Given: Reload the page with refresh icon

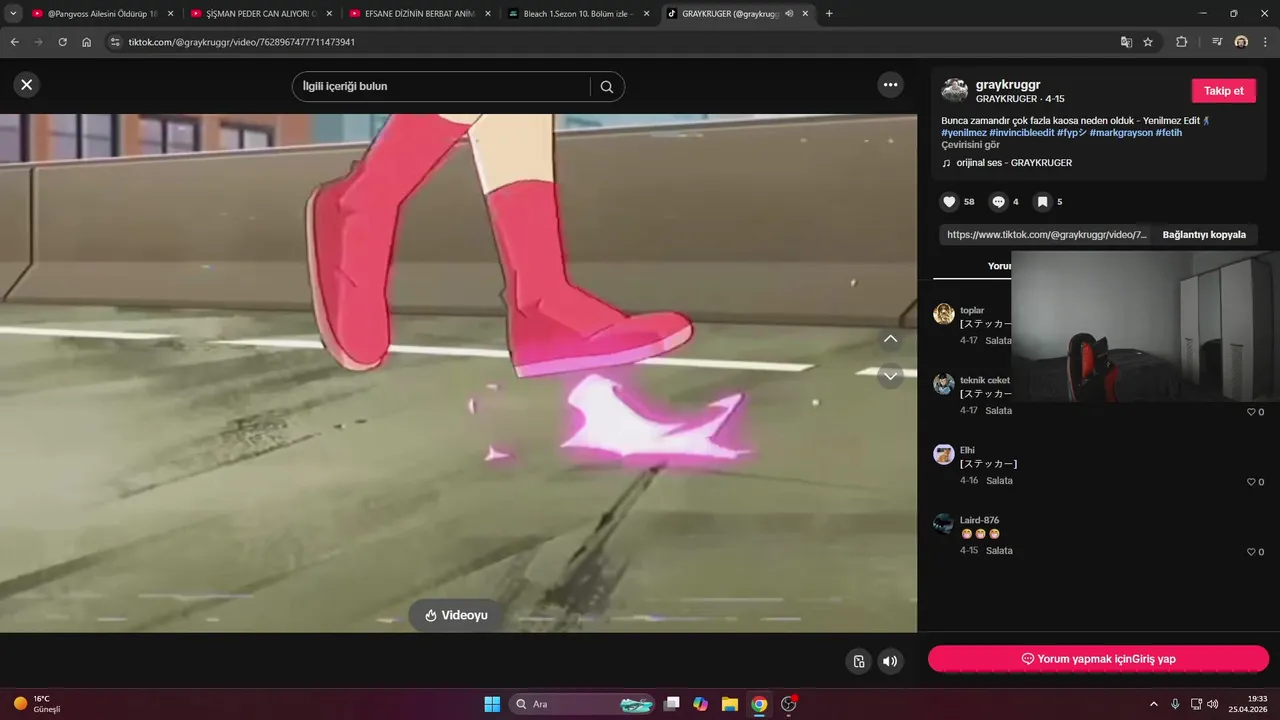Looking at the screenshot, I should click(x=62, y=42).
